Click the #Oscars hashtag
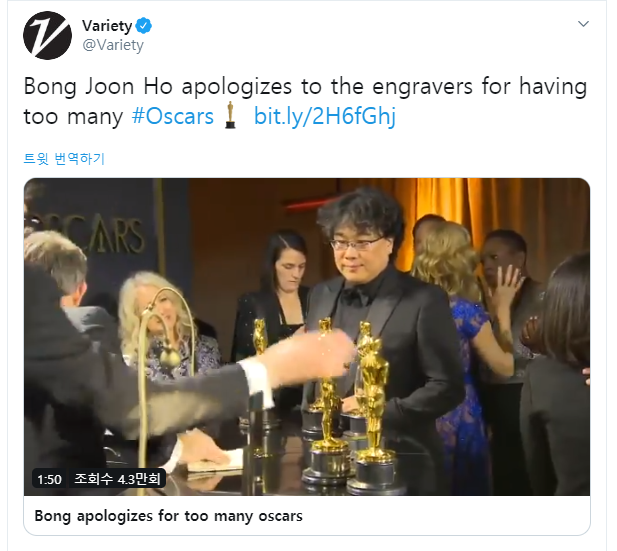This screenshot has width=617, height=551. pos(172,116)
